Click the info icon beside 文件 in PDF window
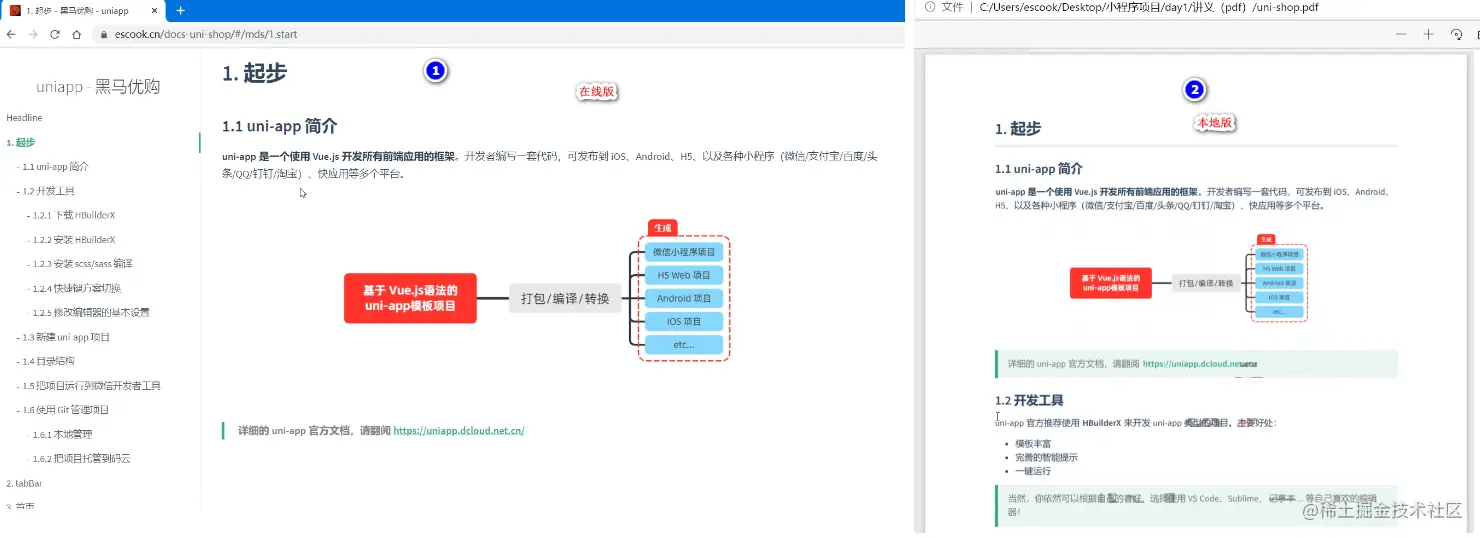Screen dimensions: 1480x538 [929, 7]
